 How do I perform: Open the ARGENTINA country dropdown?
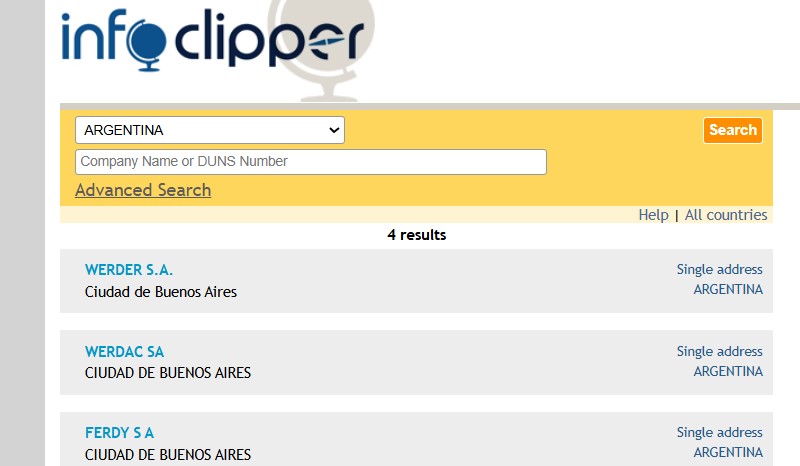click(210, 130)
